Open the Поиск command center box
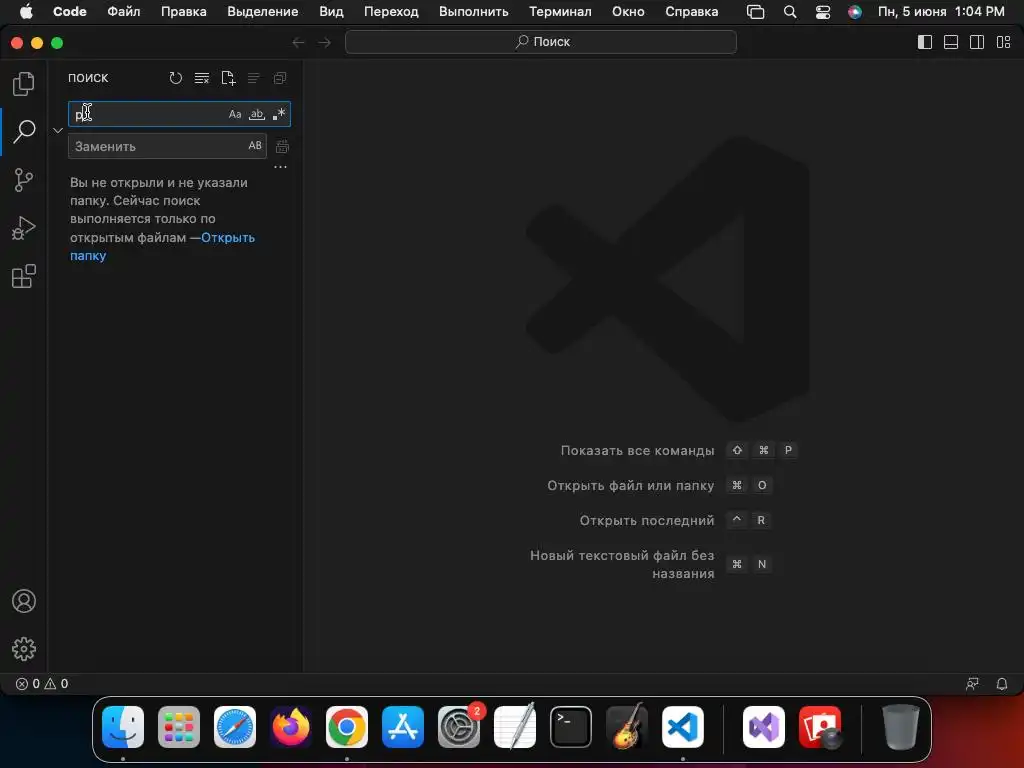The height and width of the screenshot is (768, 1024). pyautogui.click(x=541, y=42)
